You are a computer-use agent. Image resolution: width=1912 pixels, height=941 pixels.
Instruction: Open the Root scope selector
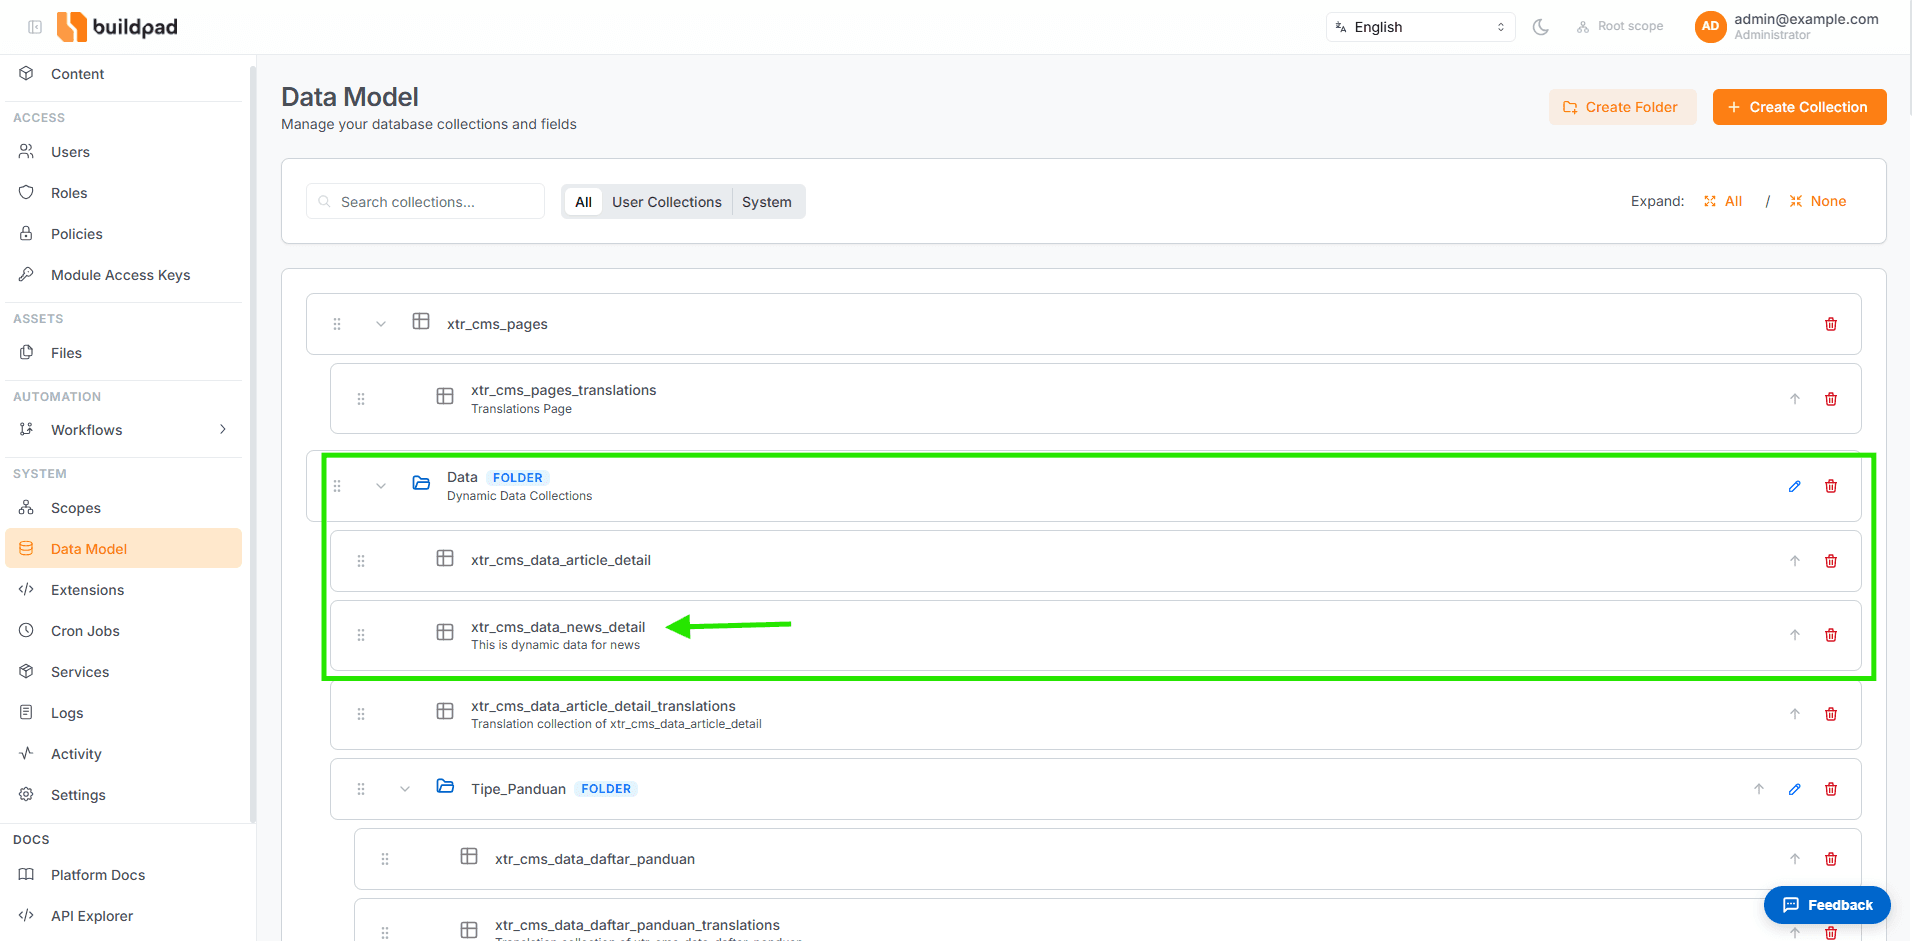(1620, 27)
